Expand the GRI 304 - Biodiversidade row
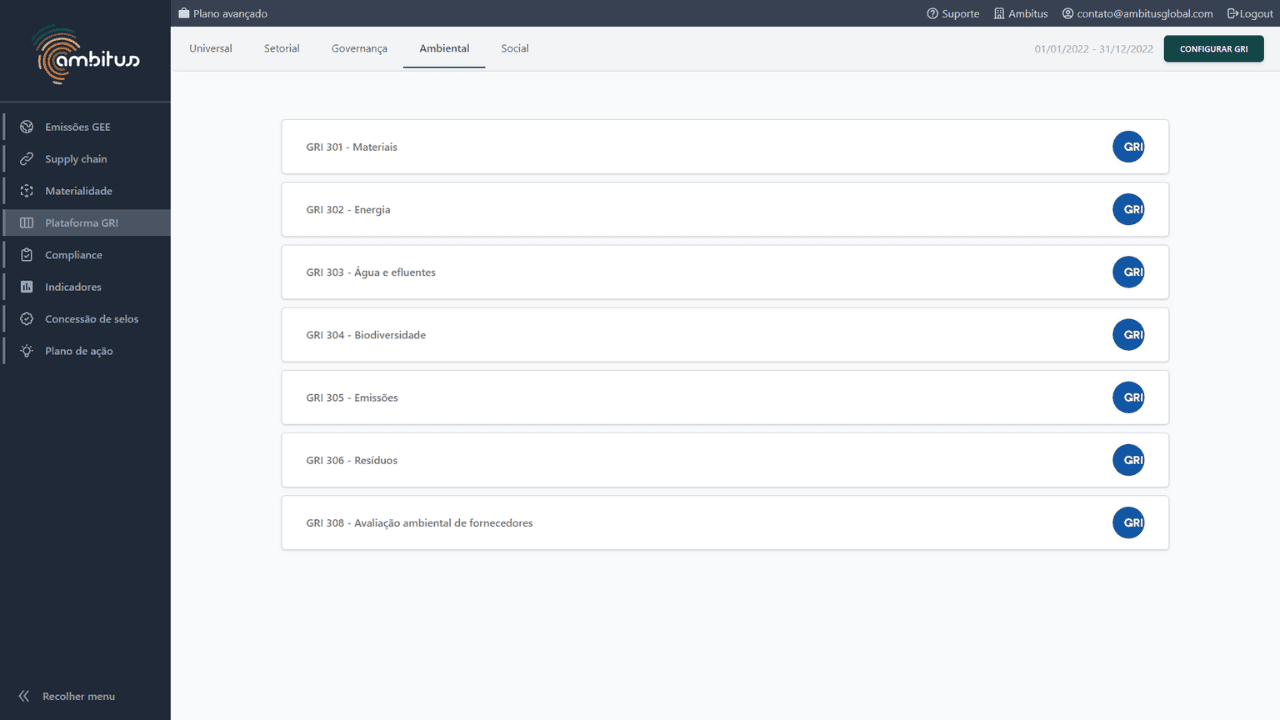Screen dimensions: 1280x720 725,335
